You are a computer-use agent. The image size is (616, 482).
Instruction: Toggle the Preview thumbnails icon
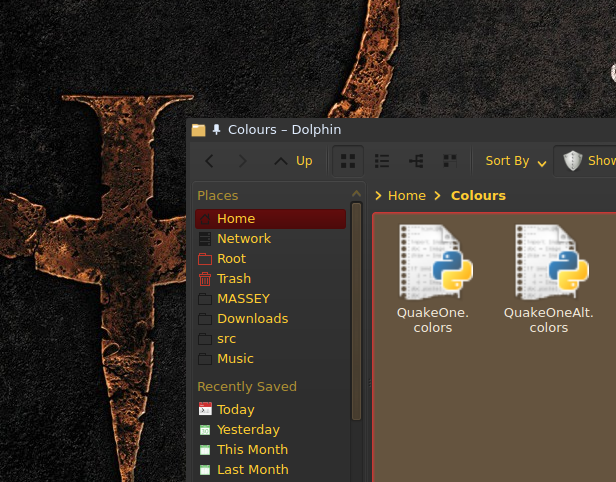tap(450, 161)
